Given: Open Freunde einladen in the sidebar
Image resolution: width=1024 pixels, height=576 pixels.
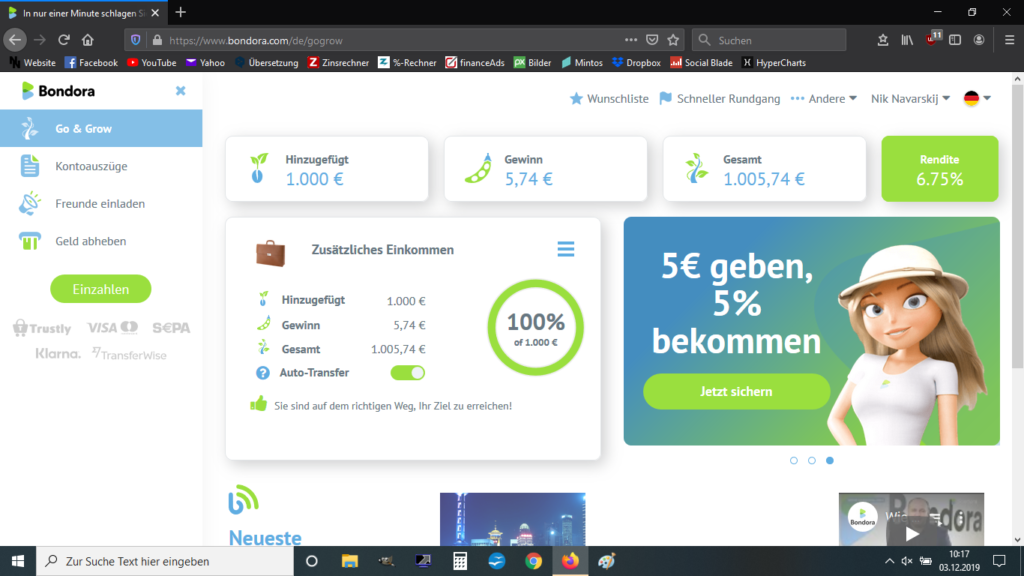Looking at the screenshot, I should pyautogui.click(x=101, y=204).
